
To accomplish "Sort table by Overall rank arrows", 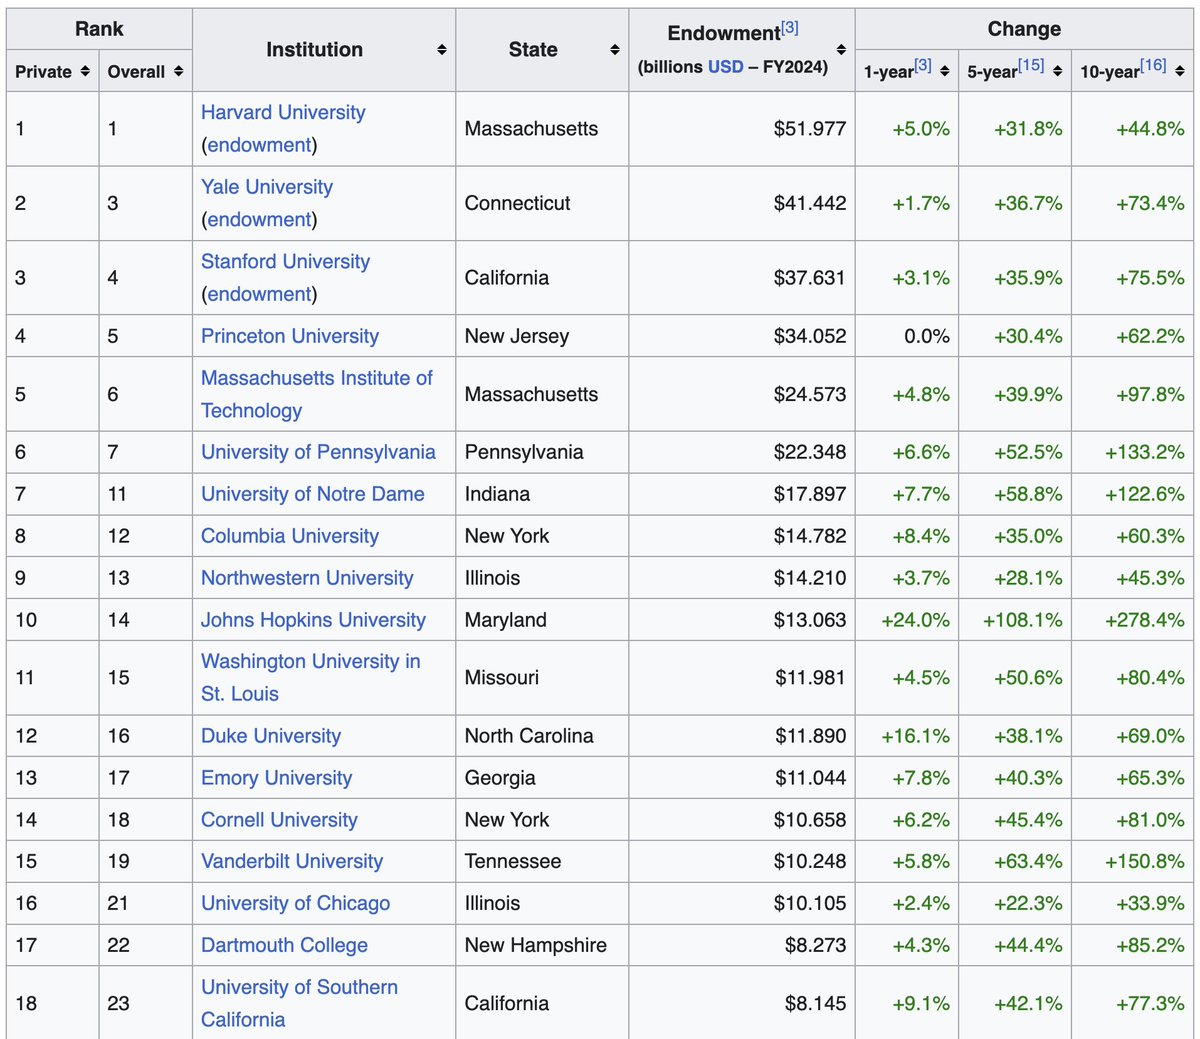I will (178, 72).
